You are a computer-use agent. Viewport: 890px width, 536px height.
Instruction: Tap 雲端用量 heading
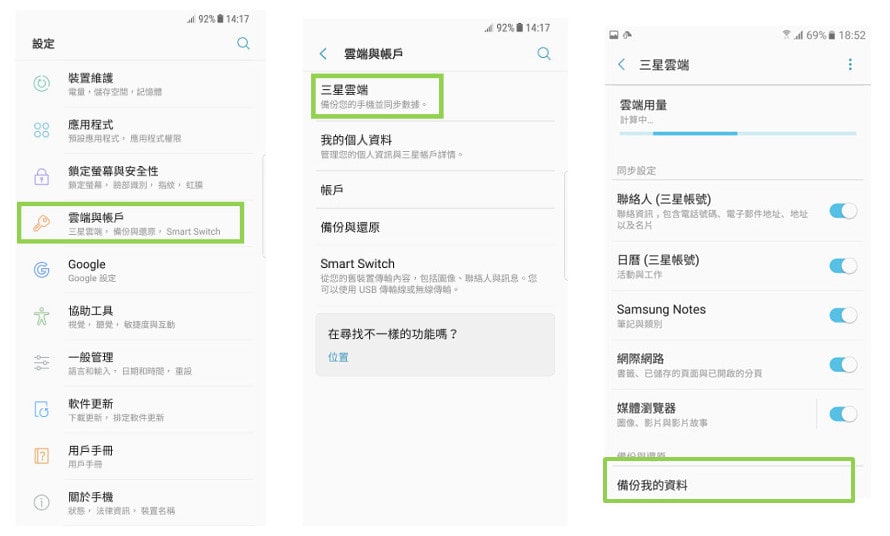point(643,105)
